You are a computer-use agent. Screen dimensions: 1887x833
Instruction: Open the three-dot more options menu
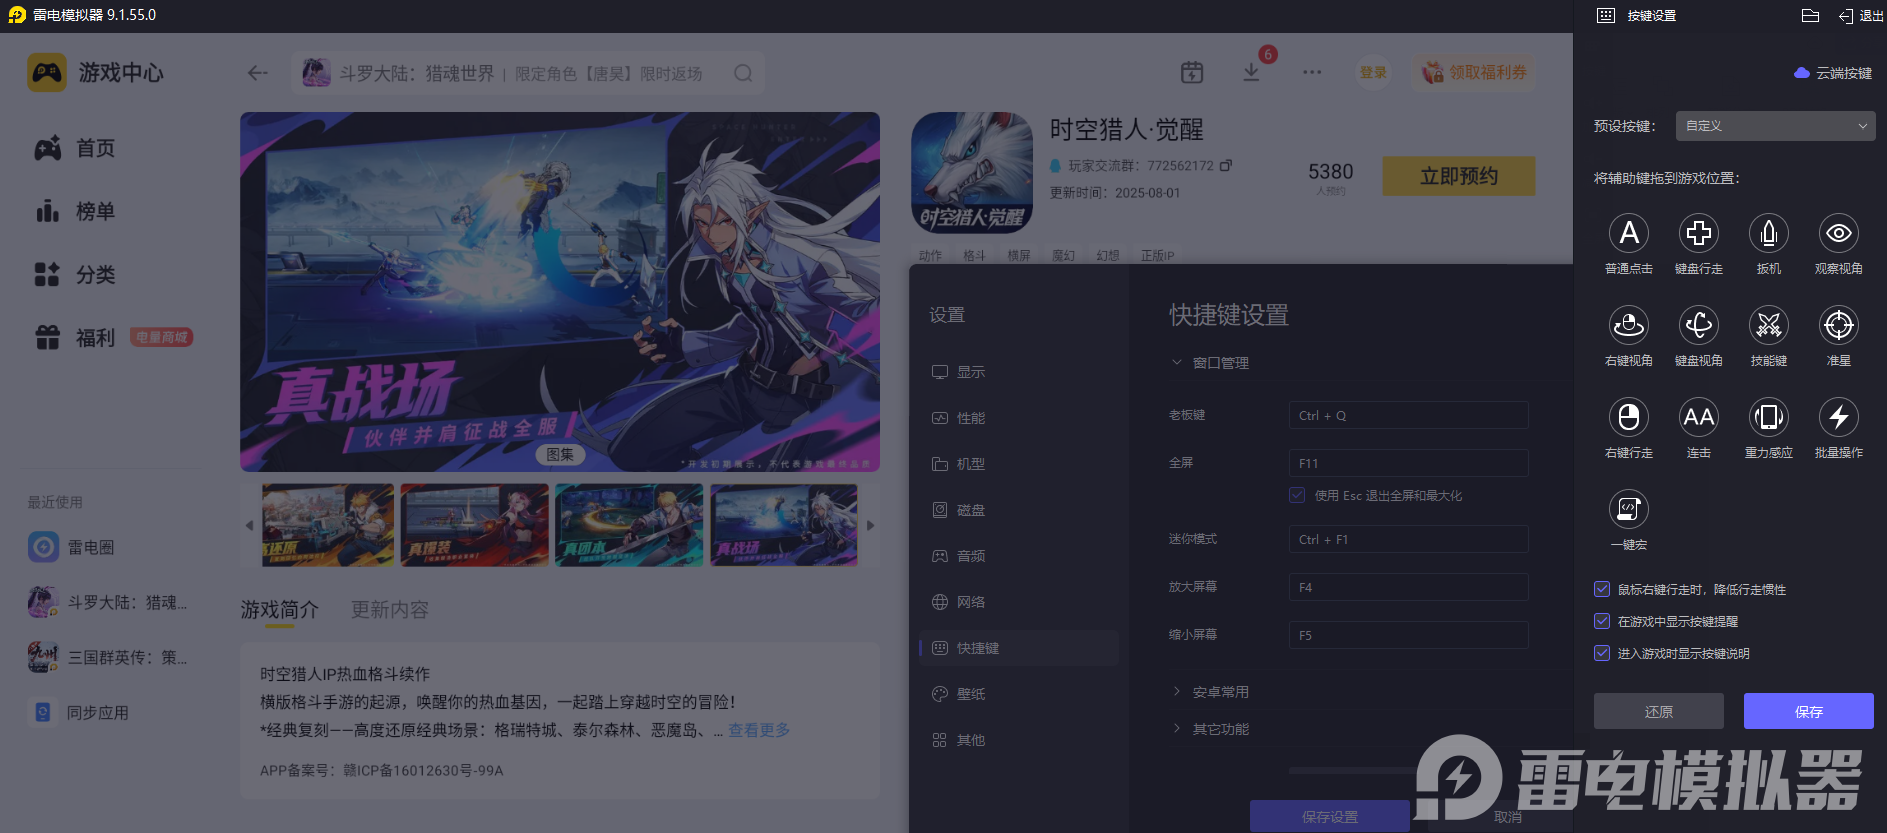pyautogui.click(x=1312, y=72)
